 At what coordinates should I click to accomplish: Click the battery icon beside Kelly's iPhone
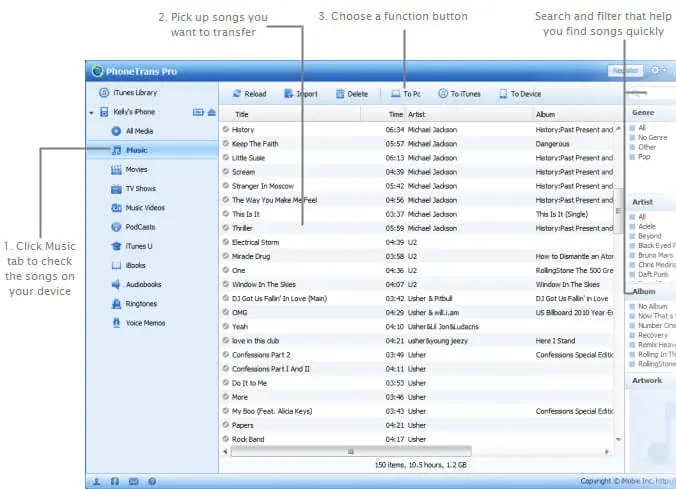198,112
